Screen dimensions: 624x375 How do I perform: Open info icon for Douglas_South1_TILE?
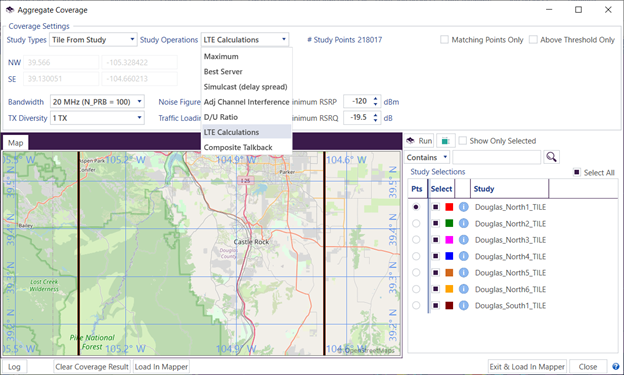point(464,305)
